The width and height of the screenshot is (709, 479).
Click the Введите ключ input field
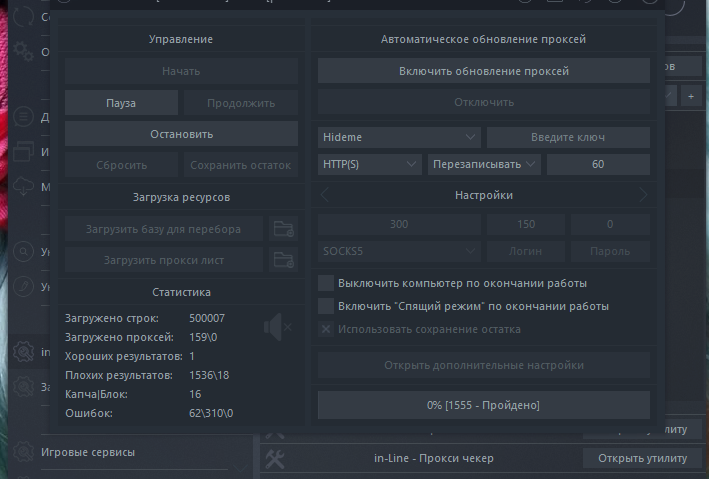pos(568,137)
